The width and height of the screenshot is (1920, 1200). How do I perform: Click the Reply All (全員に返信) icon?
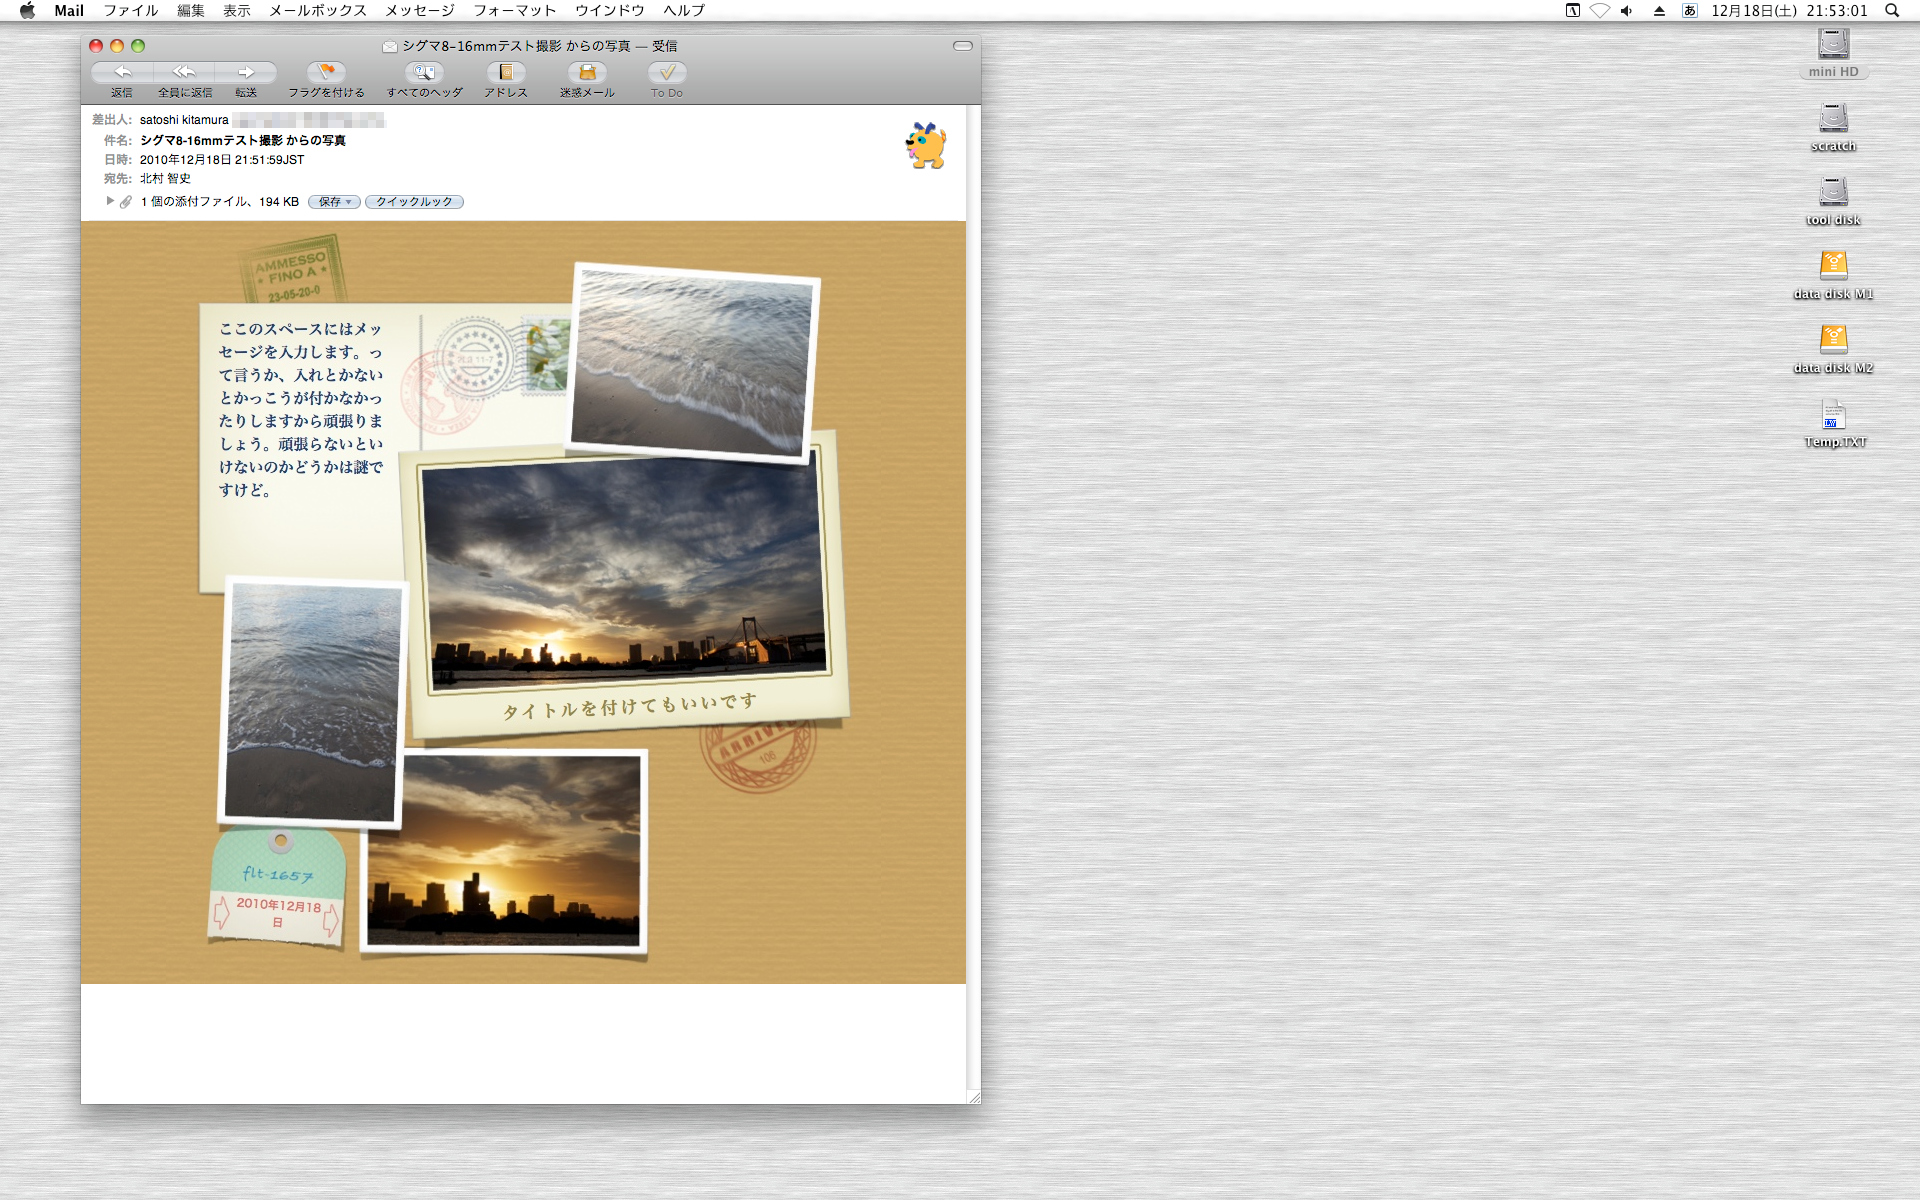tap(184, 72)
